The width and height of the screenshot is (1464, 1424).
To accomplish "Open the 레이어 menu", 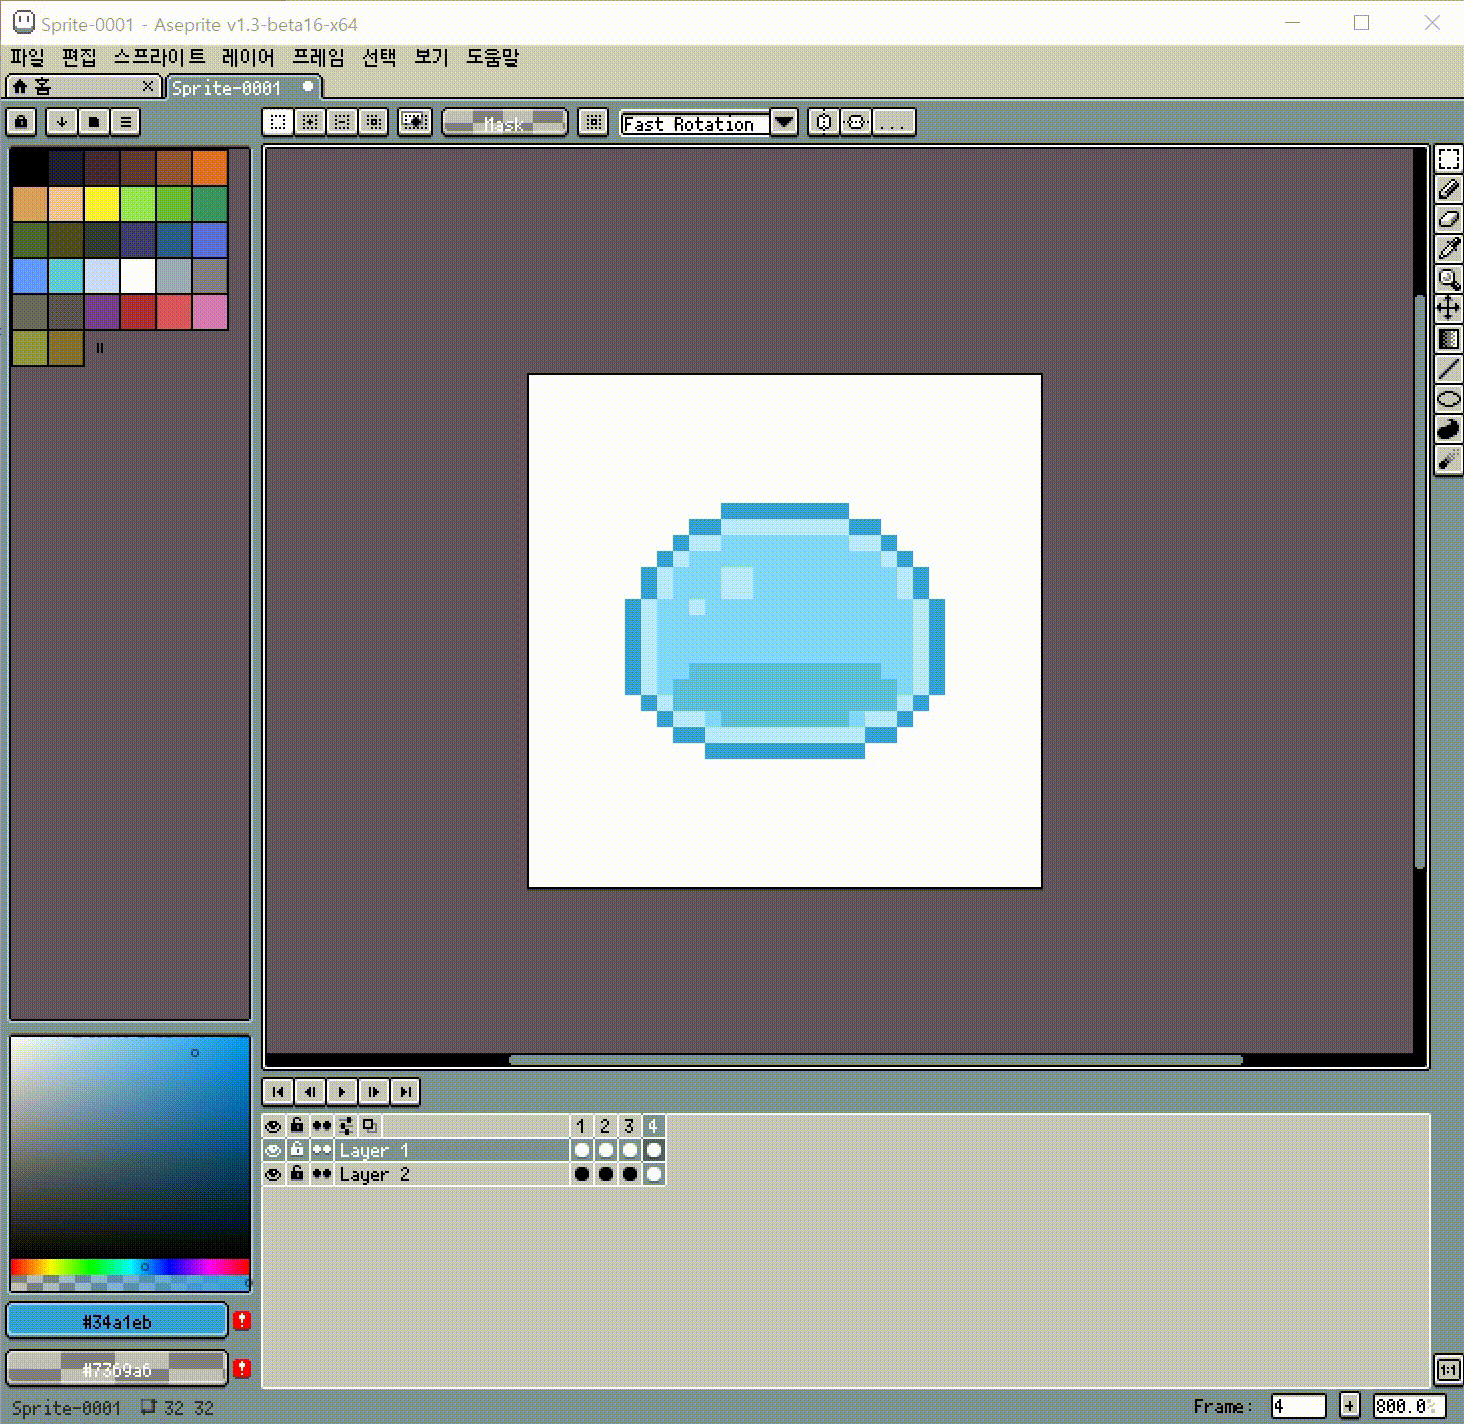I will pos(248,58).
